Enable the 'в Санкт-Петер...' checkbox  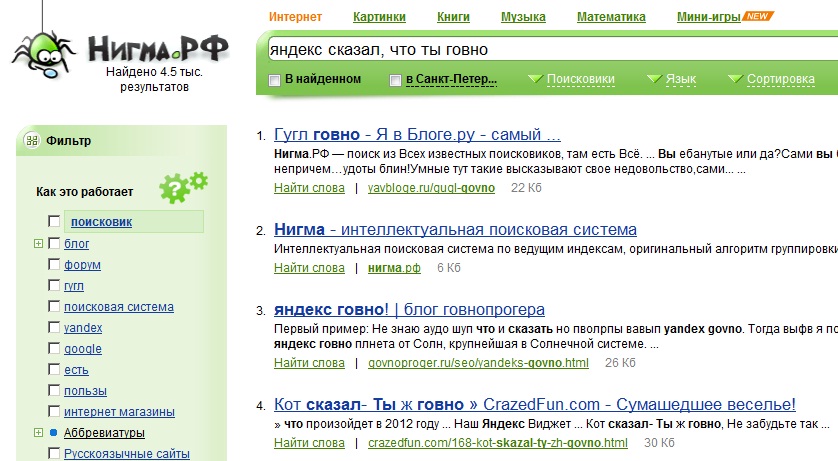tap(395, 80)
